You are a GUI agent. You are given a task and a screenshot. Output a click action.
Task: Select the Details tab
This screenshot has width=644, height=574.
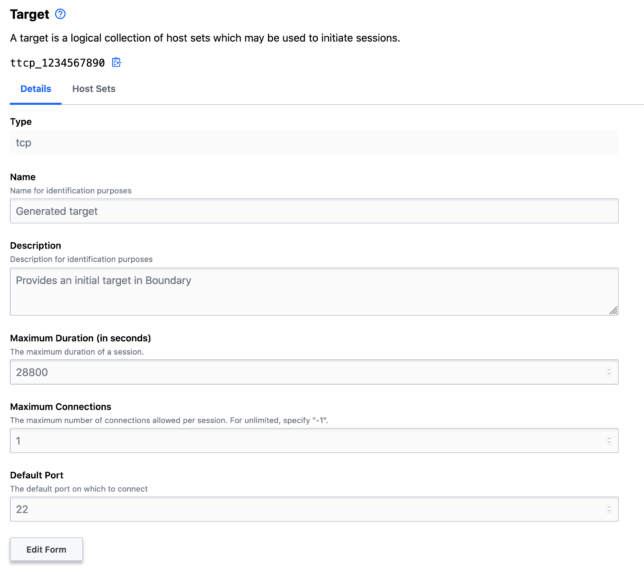(36, 89)
